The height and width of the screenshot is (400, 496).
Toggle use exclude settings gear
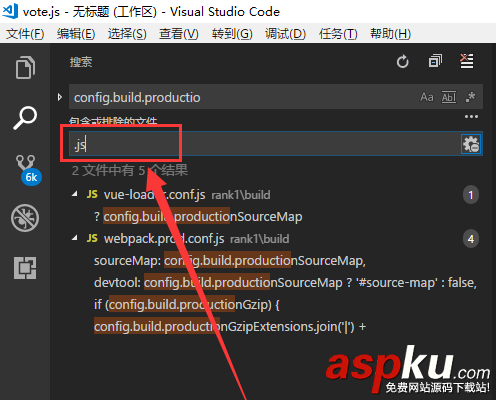click(471, 144)
